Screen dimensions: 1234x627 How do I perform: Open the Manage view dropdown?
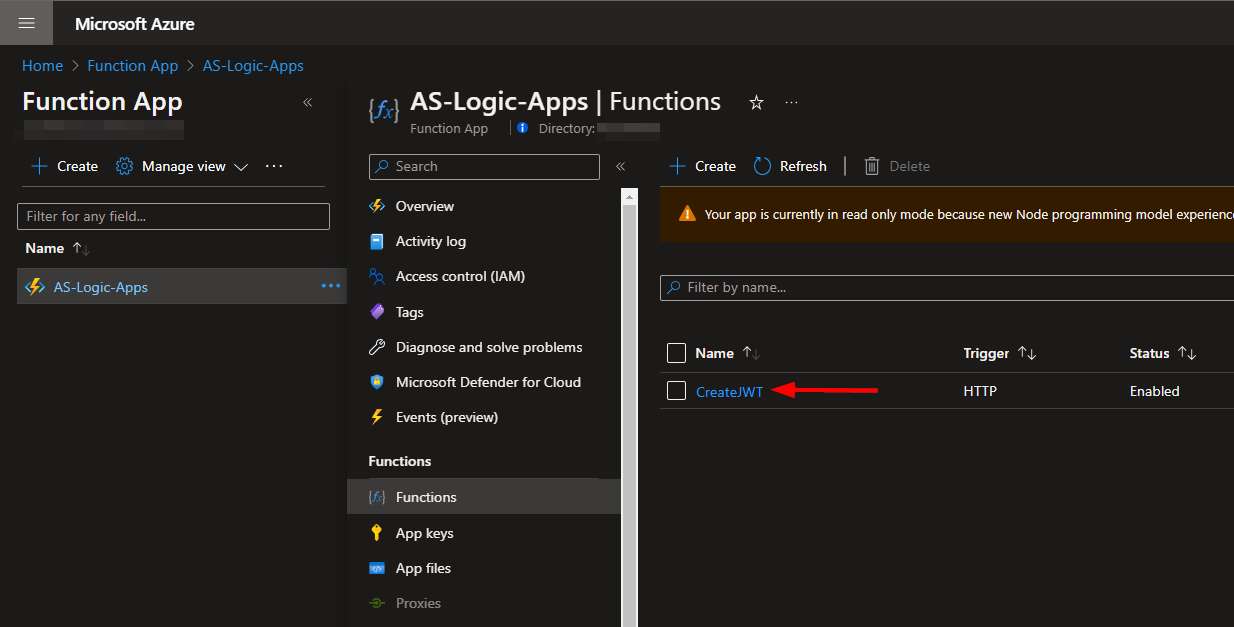point(182,166)
